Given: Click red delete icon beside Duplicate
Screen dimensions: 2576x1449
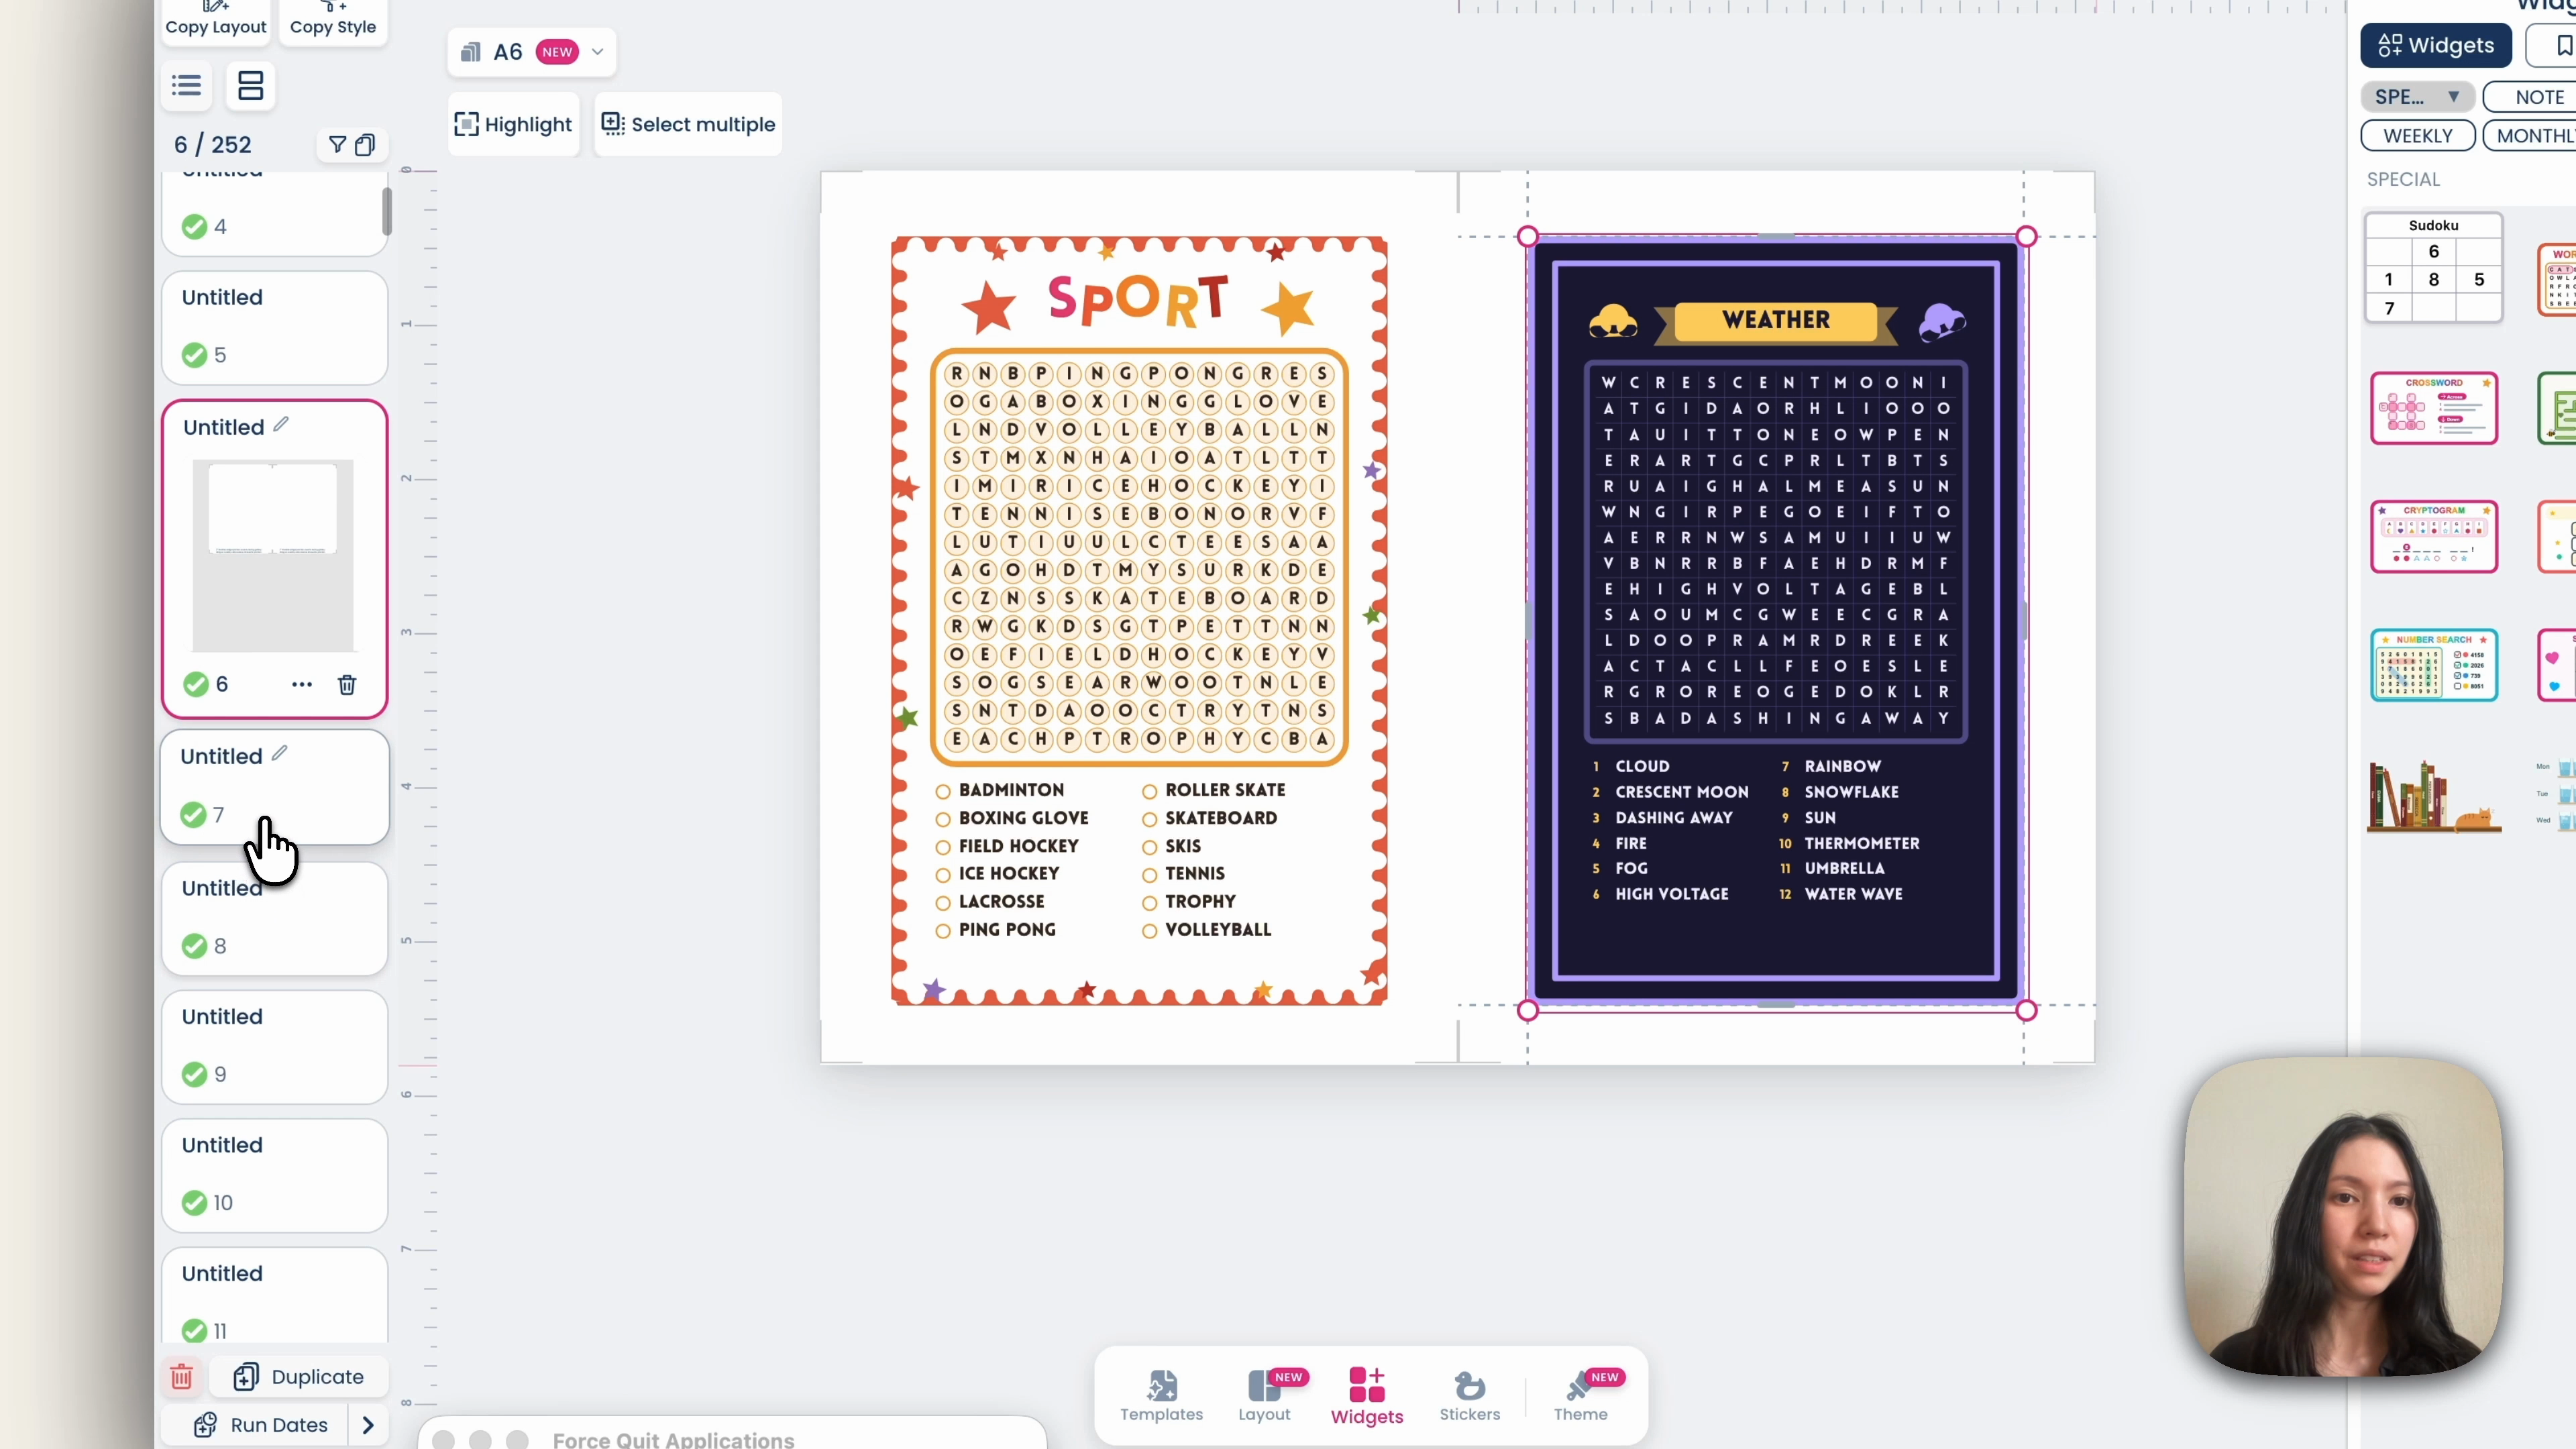Looking at the screenshot, I should [x=182, y=1377].
